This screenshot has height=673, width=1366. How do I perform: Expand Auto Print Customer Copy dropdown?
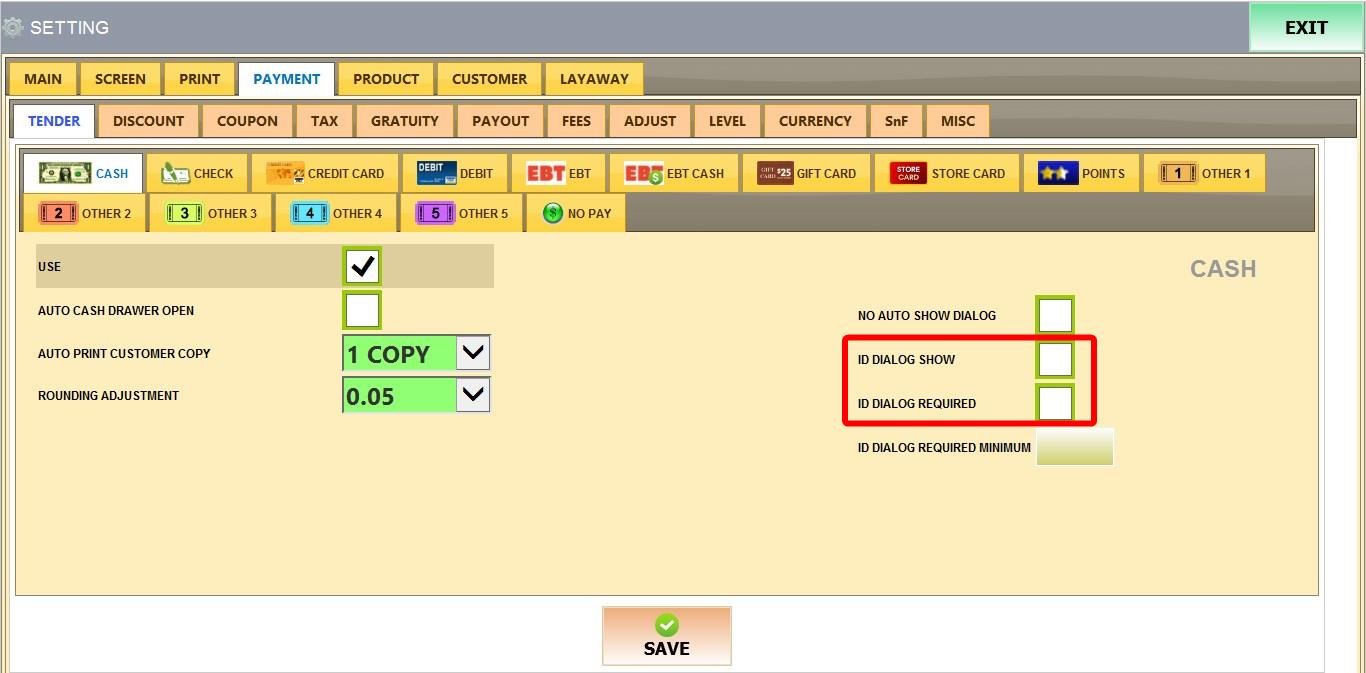(x=473, y=353)
